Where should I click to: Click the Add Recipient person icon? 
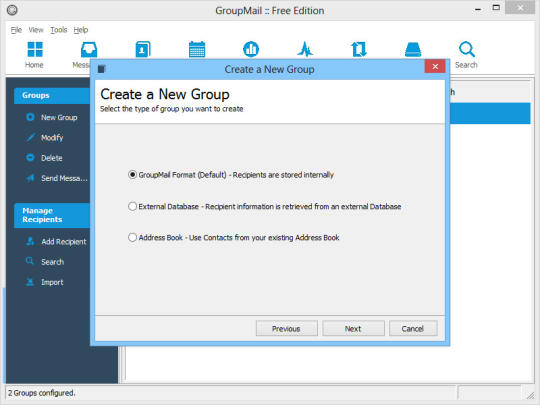click(x=30, y=241)
